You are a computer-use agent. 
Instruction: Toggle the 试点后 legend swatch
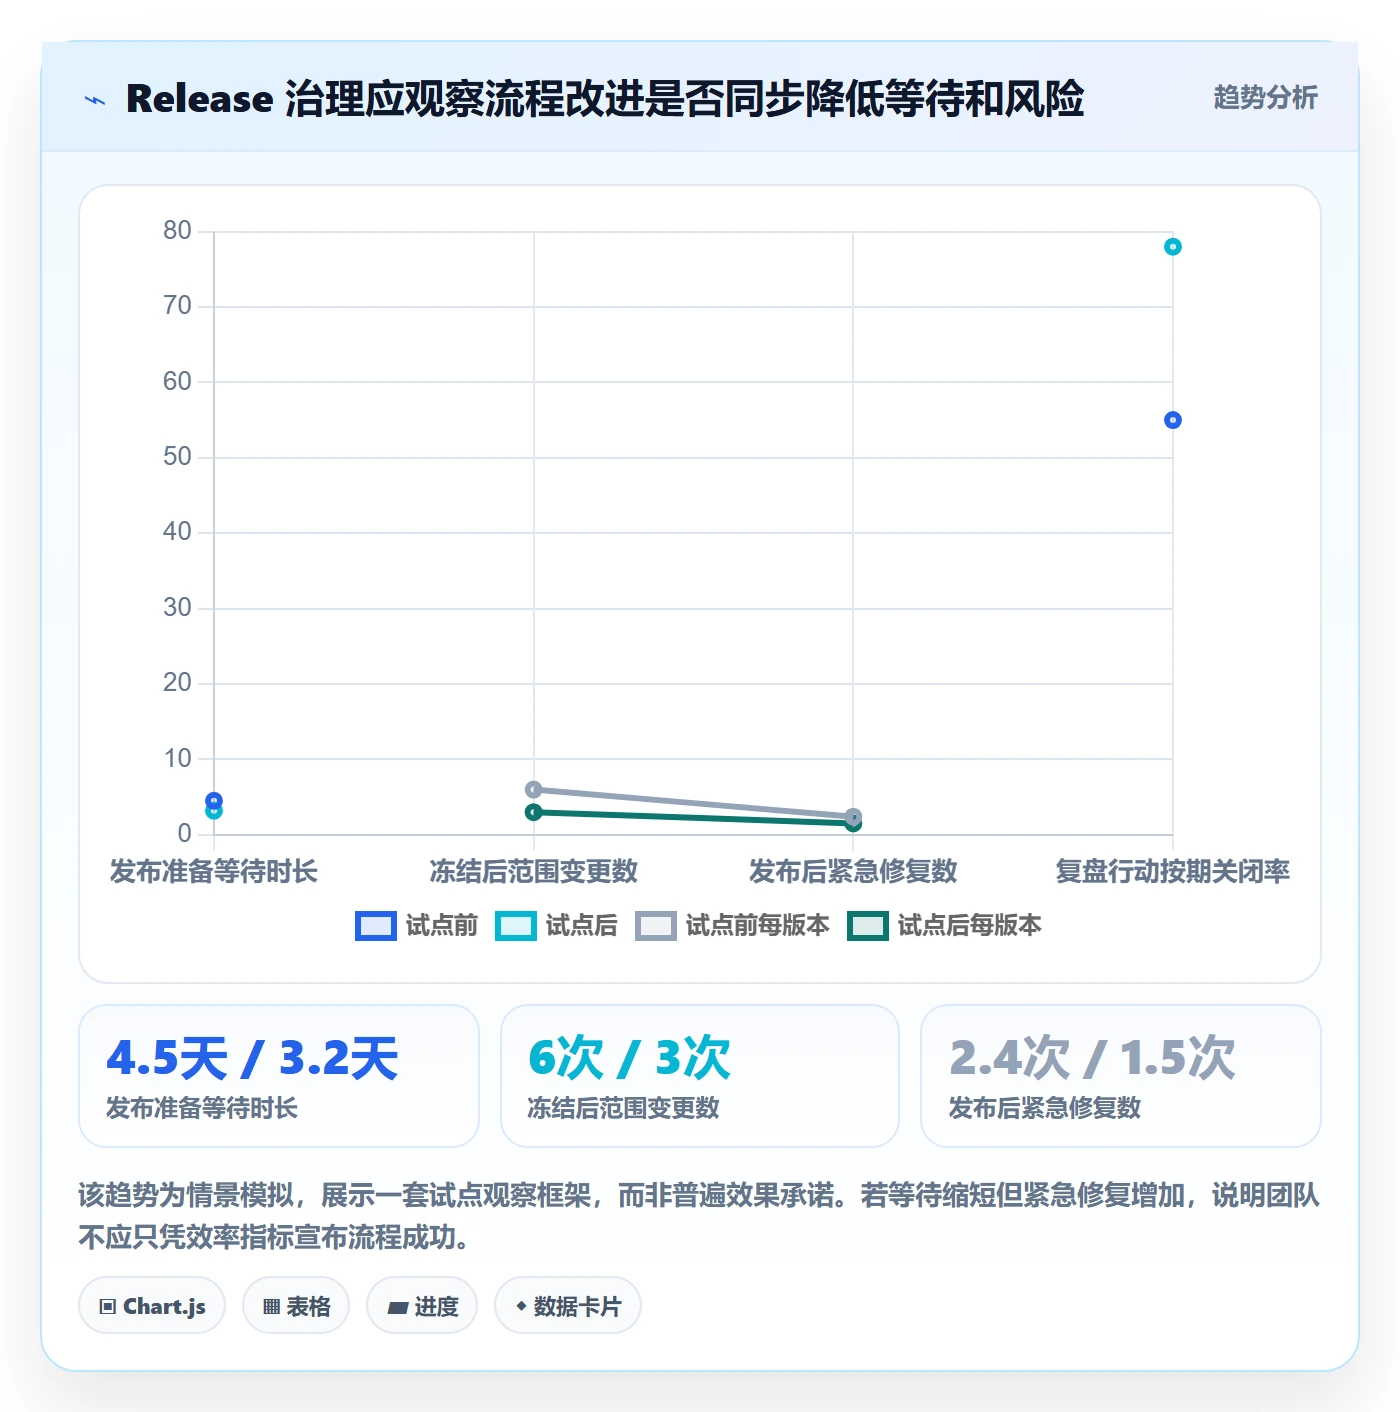point(516,926)
